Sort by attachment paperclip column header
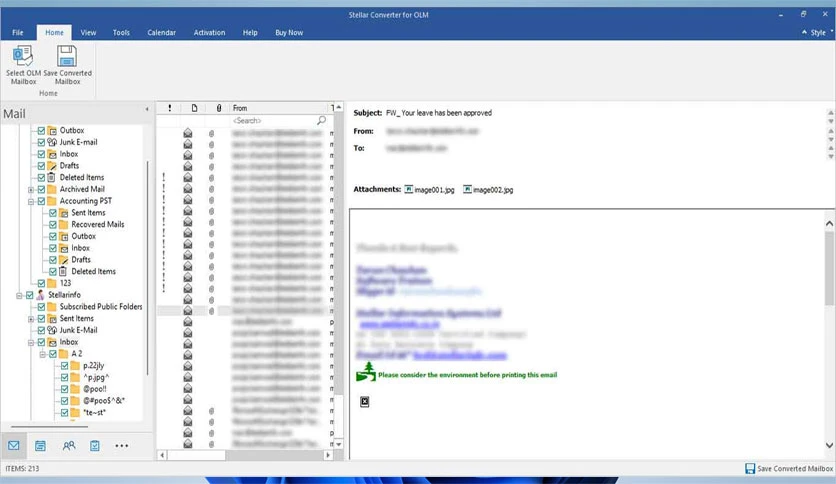Image resolution: width=836 pixels, height=484 pixels. pos(219,108)
